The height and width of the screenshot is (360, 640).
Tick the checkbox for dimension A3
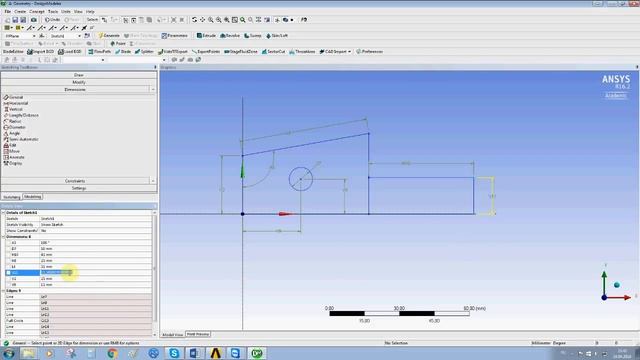(8, 243)
